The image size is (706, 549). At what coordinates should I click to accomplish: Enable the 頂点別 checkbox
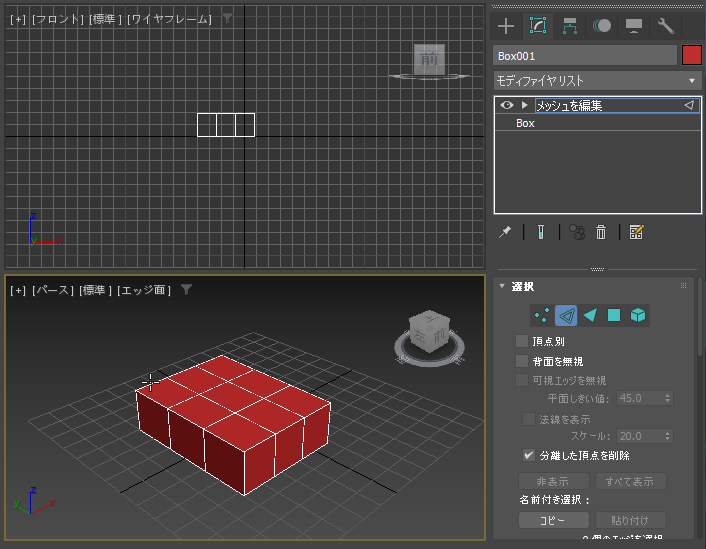coord(522,341)
